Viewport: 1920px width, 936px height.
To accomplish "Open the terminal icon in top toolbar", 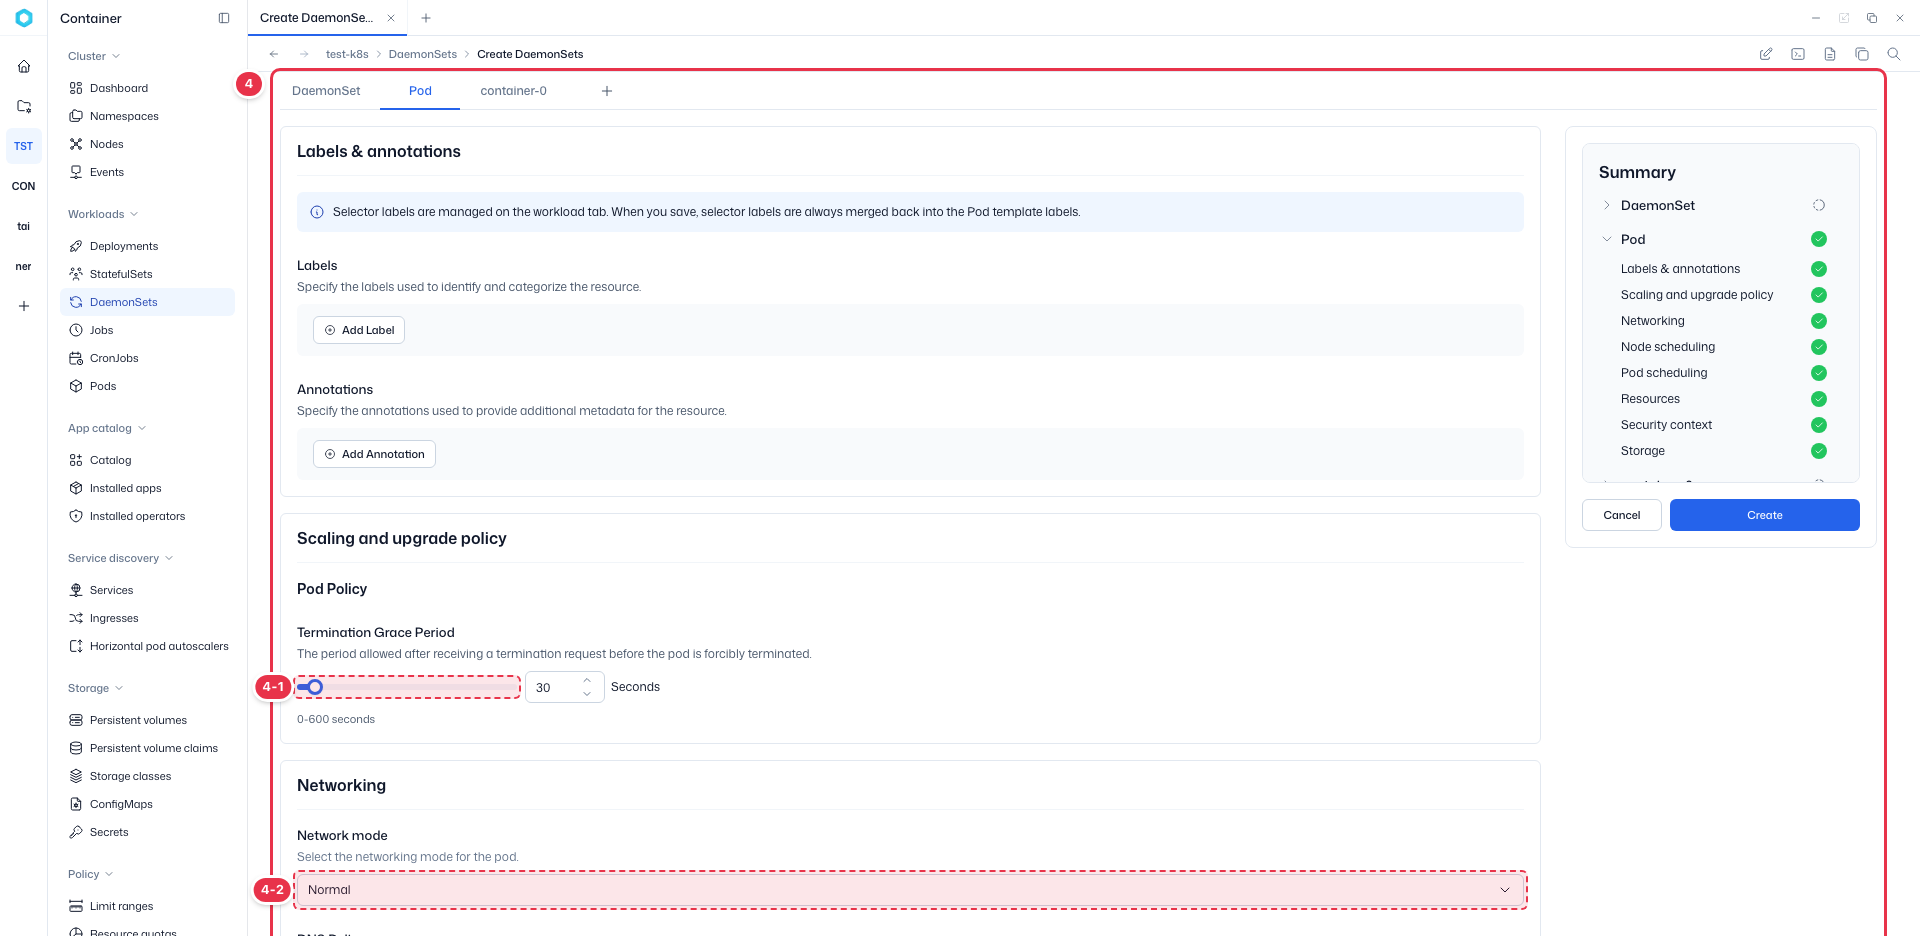I will pyautogui.click(x=1798, y=54).
